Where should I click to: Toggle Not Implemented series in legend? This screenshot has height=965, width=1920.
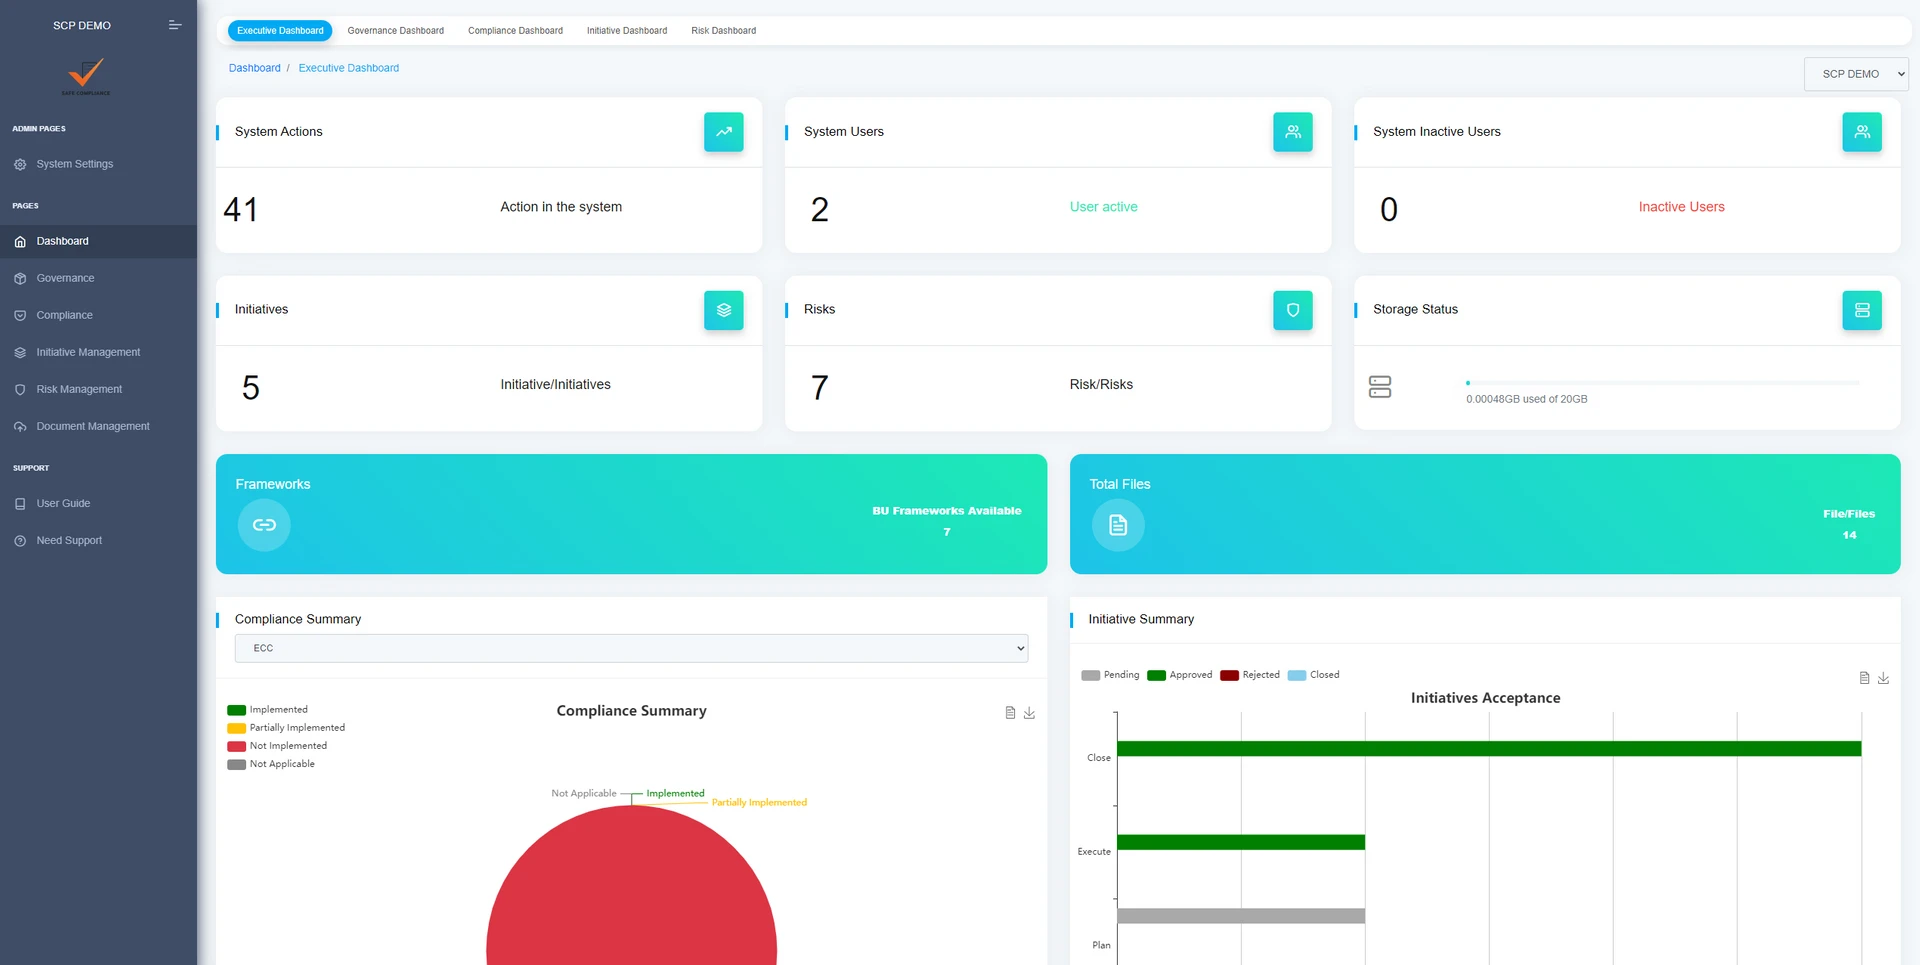coord(277,746)
